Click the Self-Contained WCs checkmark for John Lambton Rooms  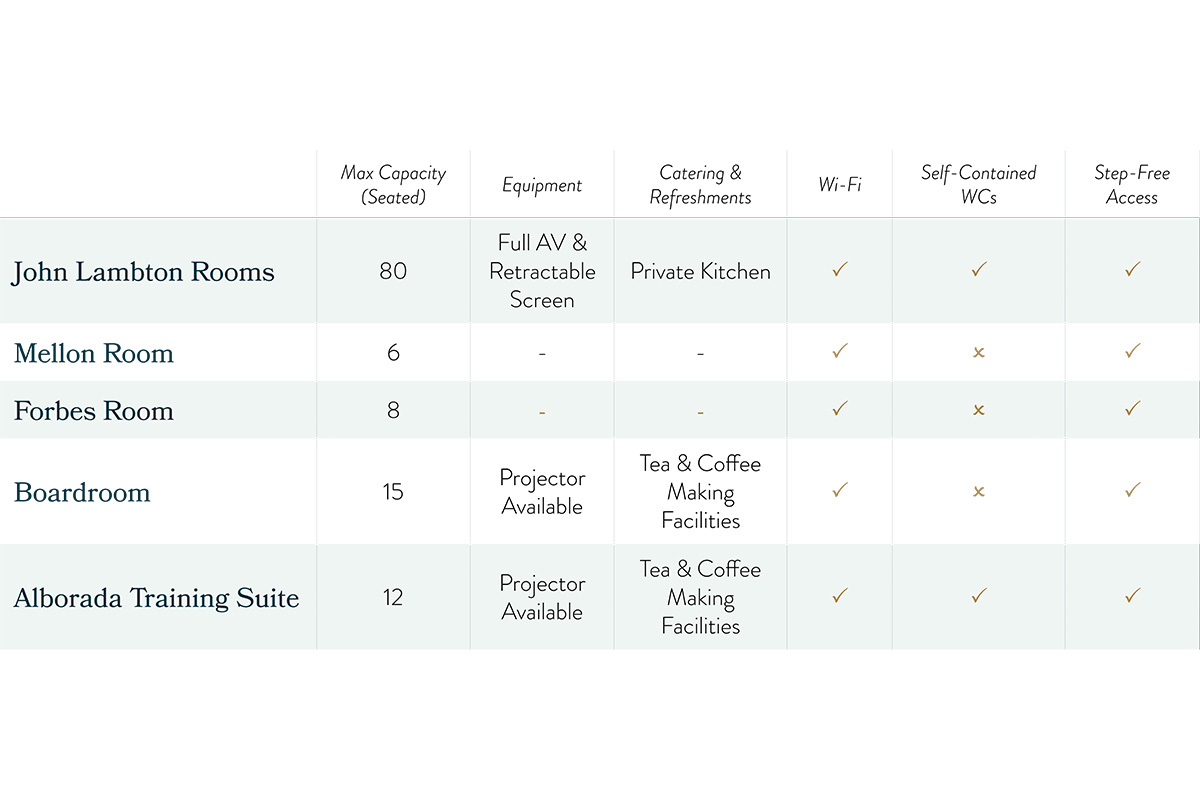979,270
